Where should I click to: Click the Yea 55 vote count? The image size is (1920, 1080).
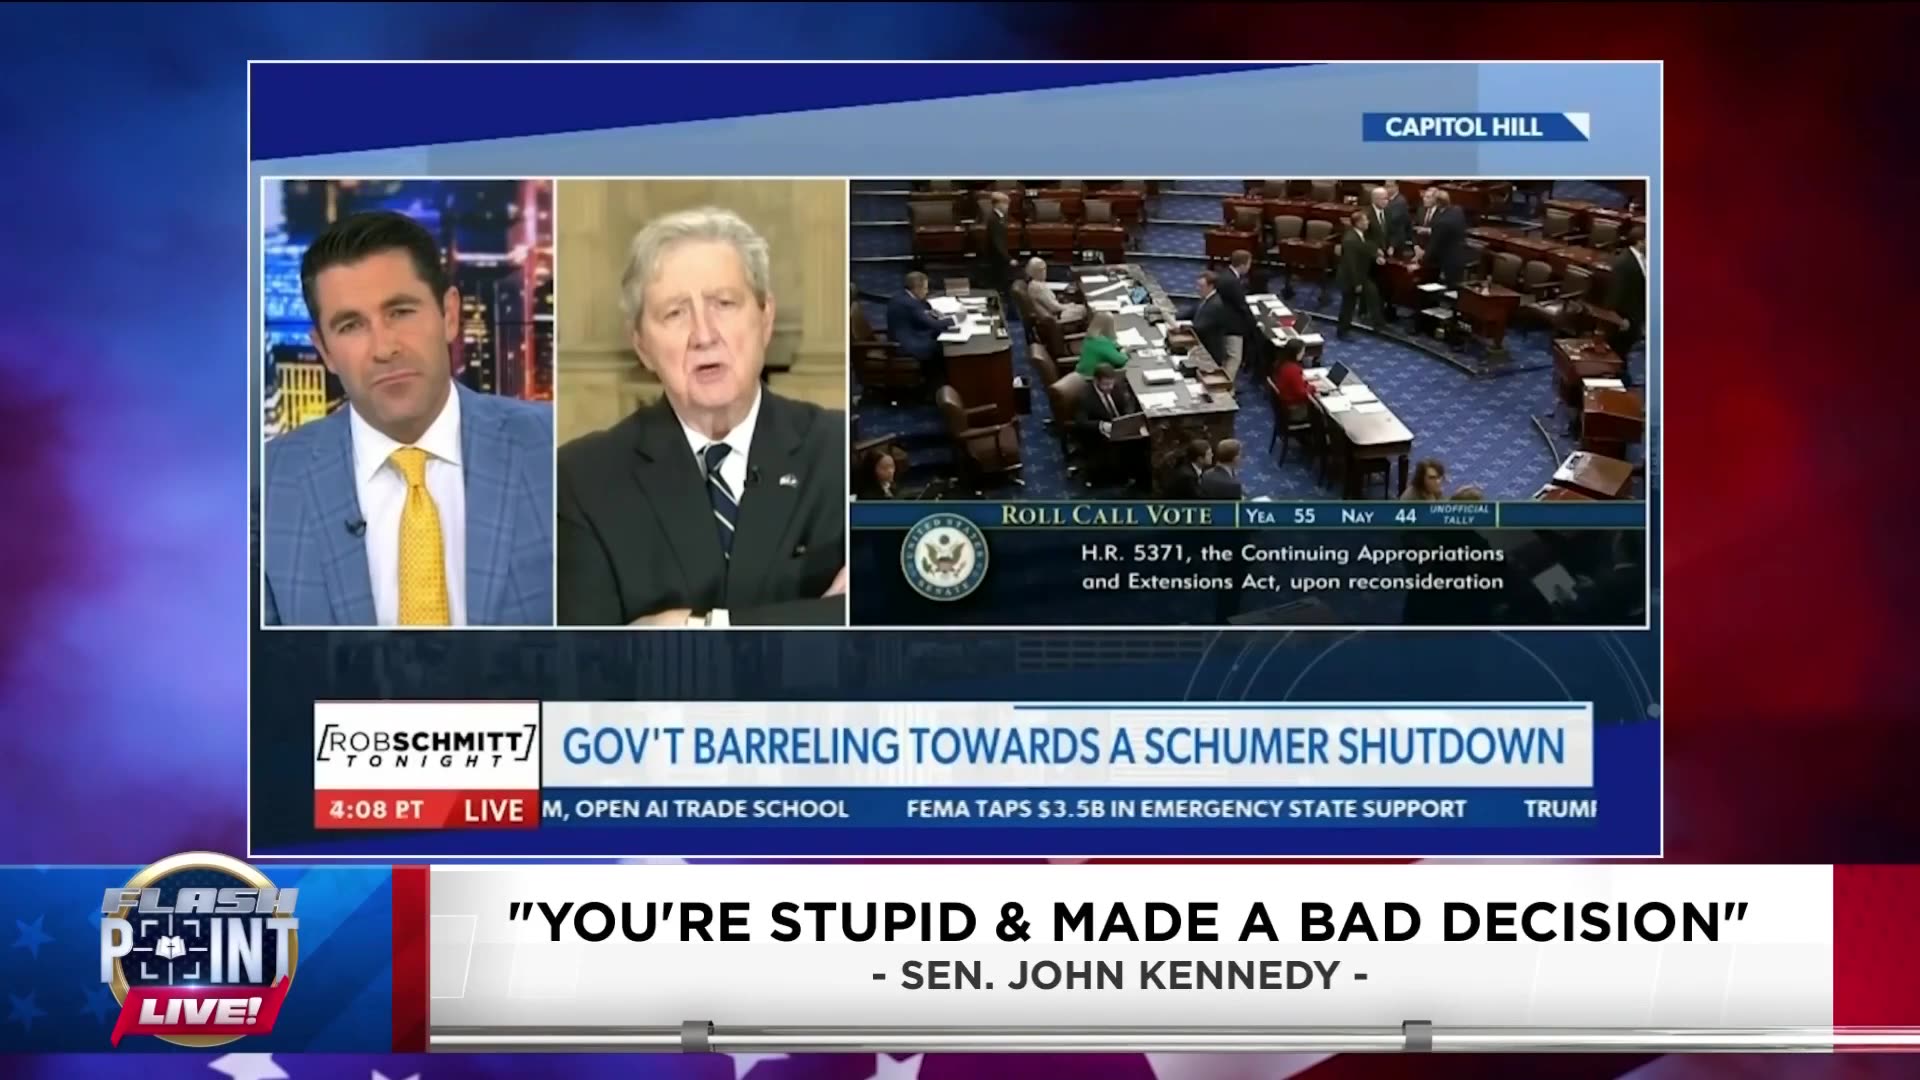[1280, 516]
